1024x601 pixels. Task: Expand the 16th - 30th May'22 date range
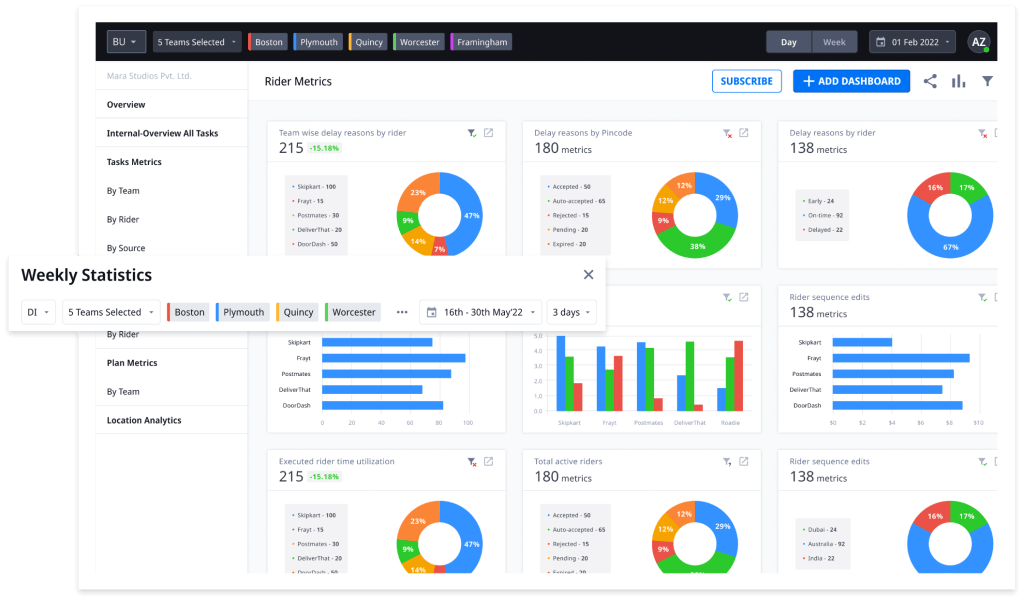[x=480, y=312]
